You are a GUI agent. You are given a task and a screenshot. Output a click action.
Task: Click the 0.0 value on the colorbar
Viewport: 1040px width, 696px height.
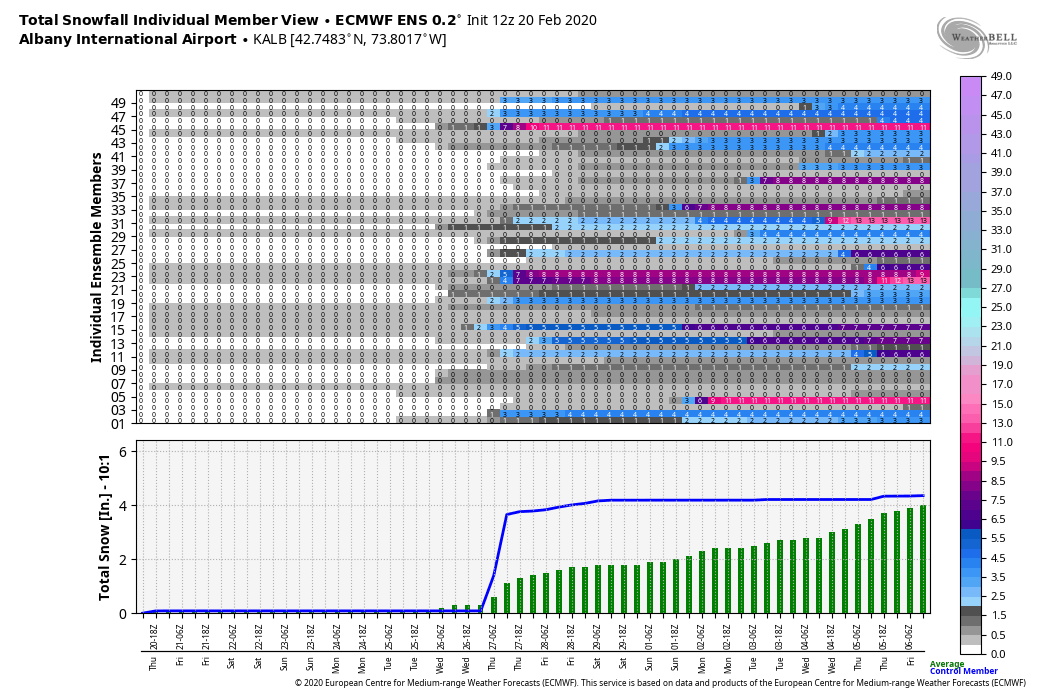coord(998,654)
